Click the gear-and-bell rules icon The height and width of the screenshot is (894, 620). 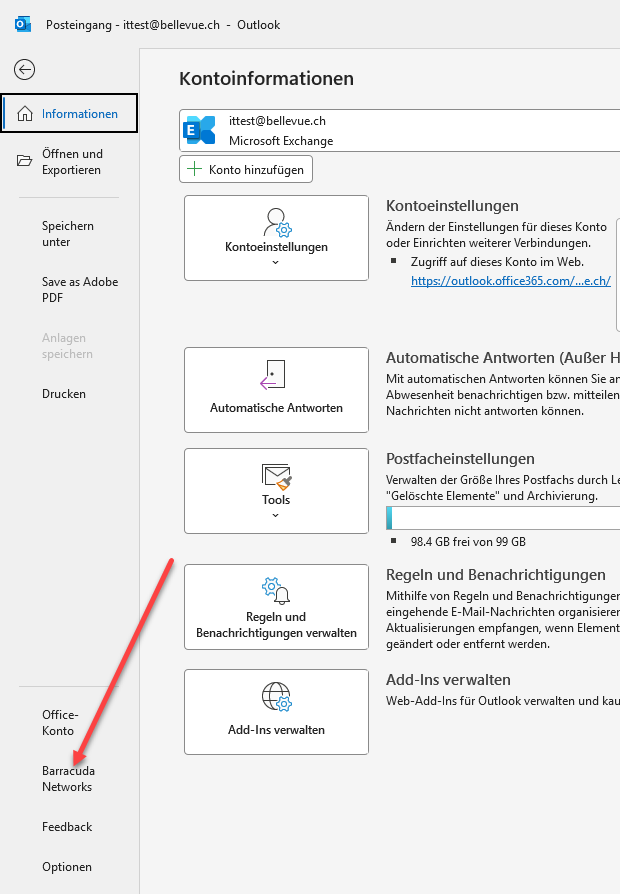276,591
